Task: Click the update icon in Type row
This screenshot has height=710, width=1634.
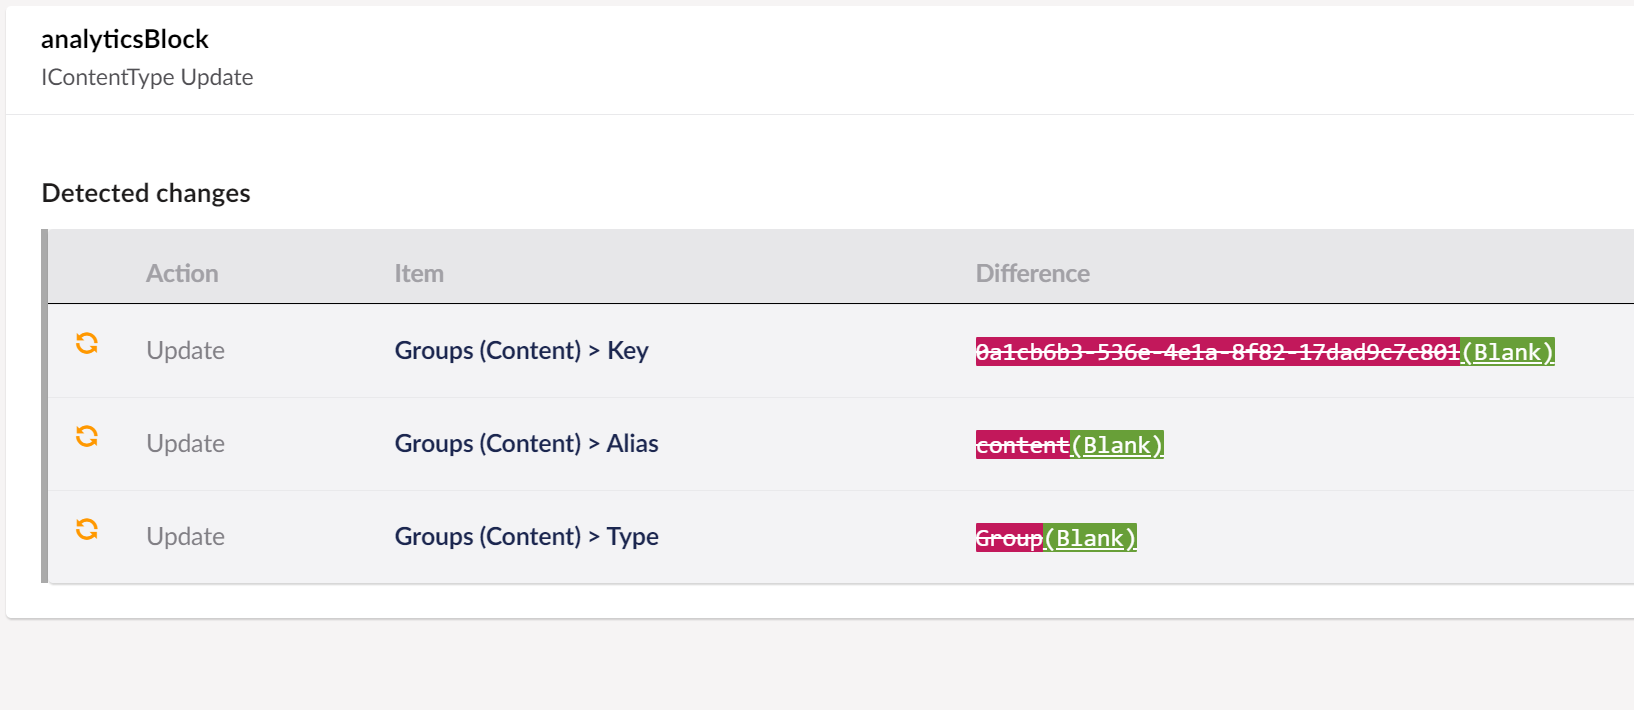Action: 87,529
